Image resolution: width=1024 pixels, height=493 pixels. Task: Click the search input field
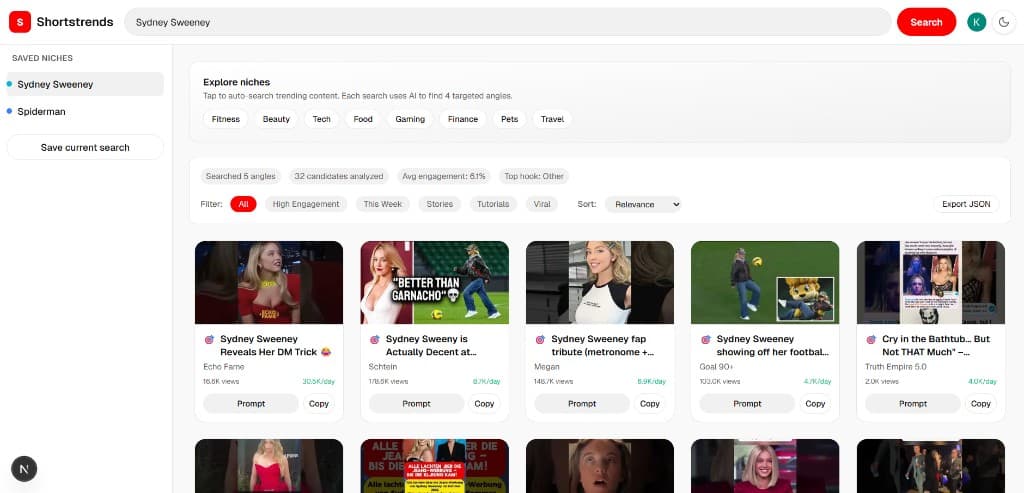[x=507, y=22]
